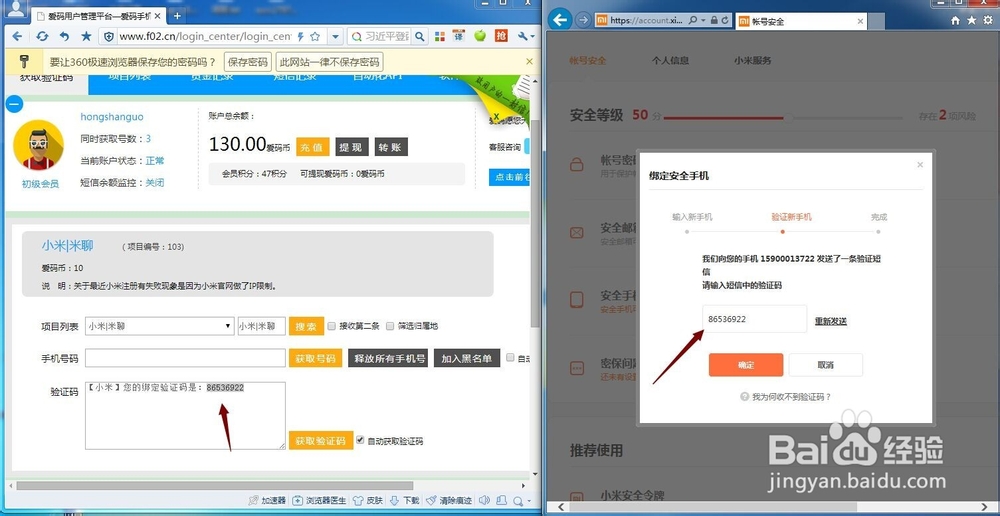This screenshot has height=516, width=1000.
Task: Open 皮肤 skin option in status bar
Action: pyautogui.click(x=368, y=501)
